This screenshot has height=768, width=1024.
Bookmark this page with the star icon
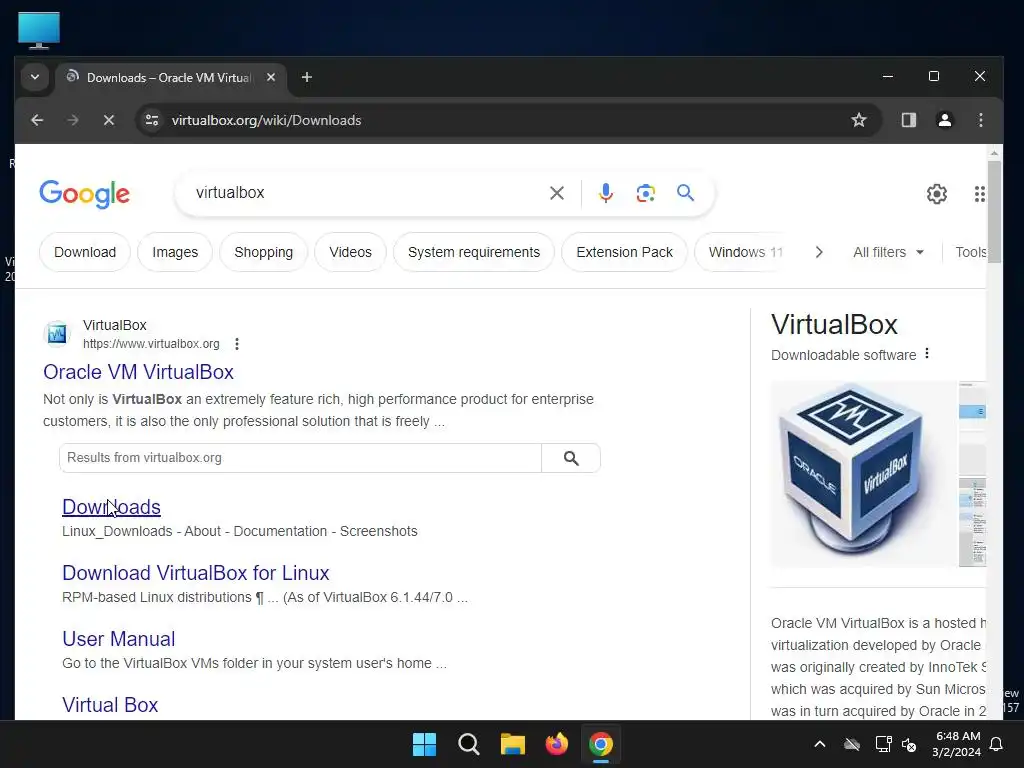tap(859, 120)
